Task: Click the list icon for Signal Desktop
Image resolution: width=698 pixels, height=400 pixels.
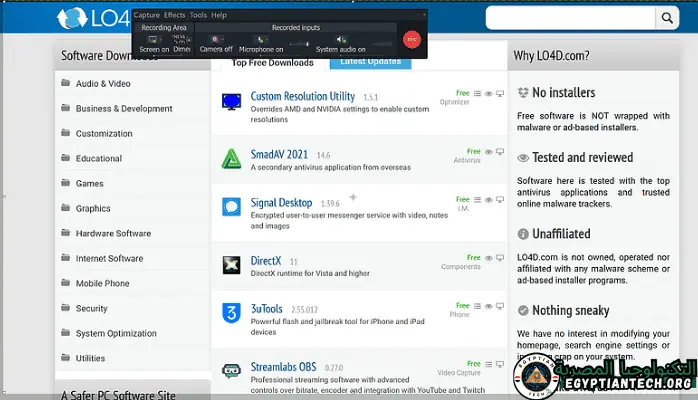Action: click(x=477, y=200)
